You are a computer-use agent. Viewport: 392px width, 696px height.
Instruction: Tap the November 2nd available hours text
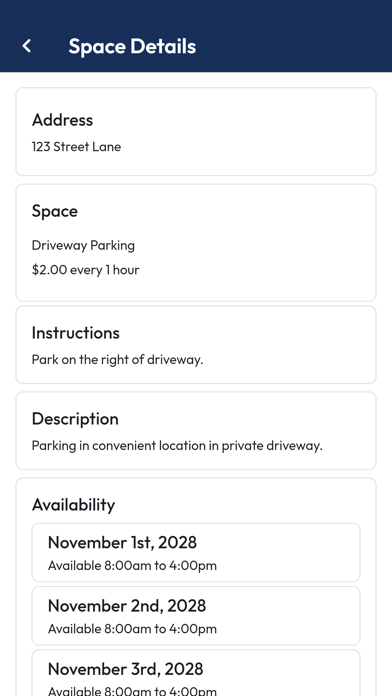pos(132,629)
